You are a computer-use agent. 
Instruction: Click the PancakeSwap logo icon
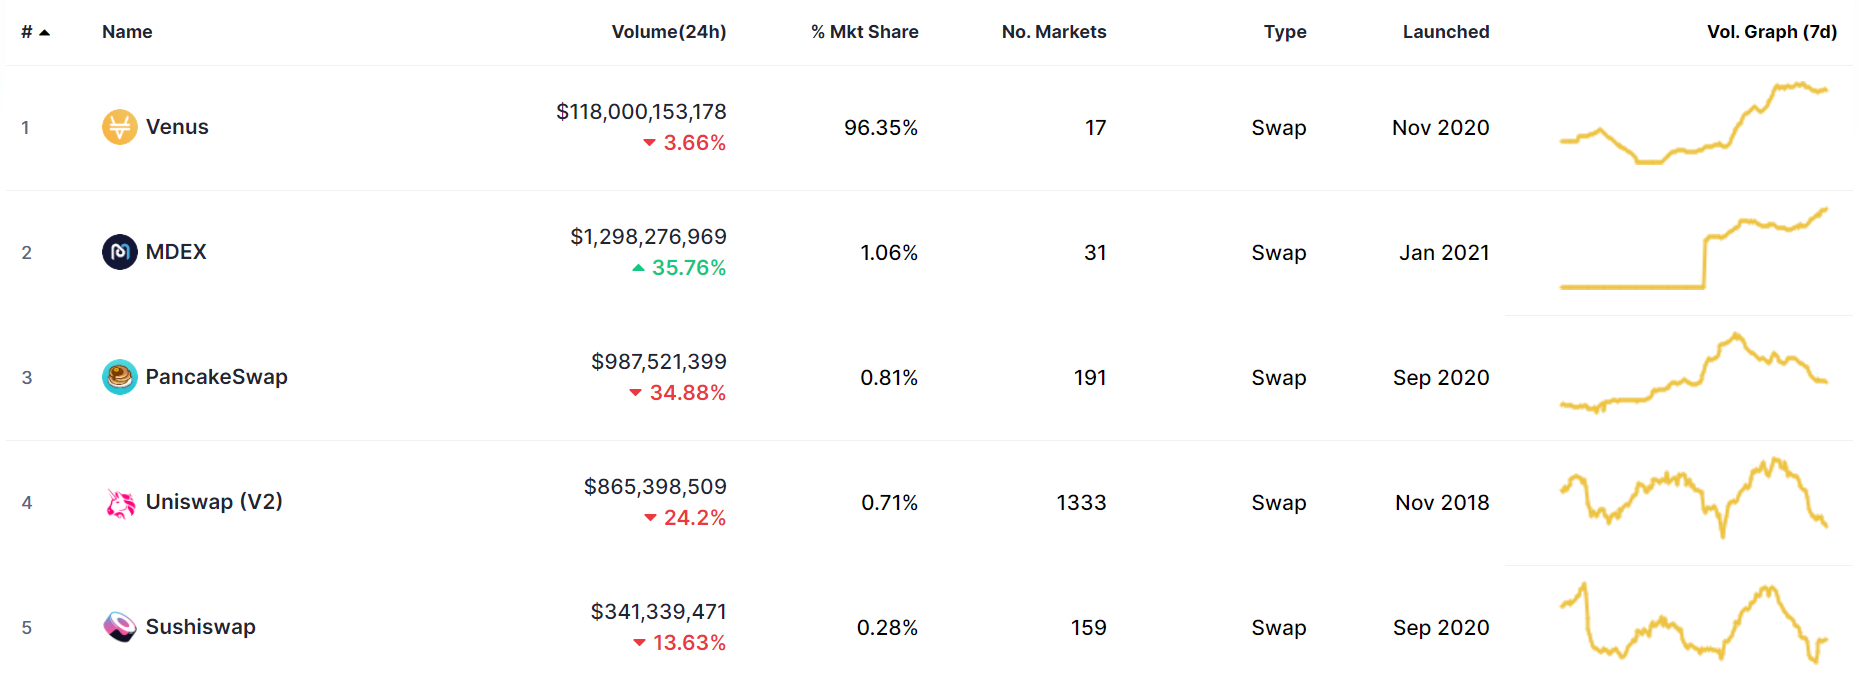(x=120, y=377)
